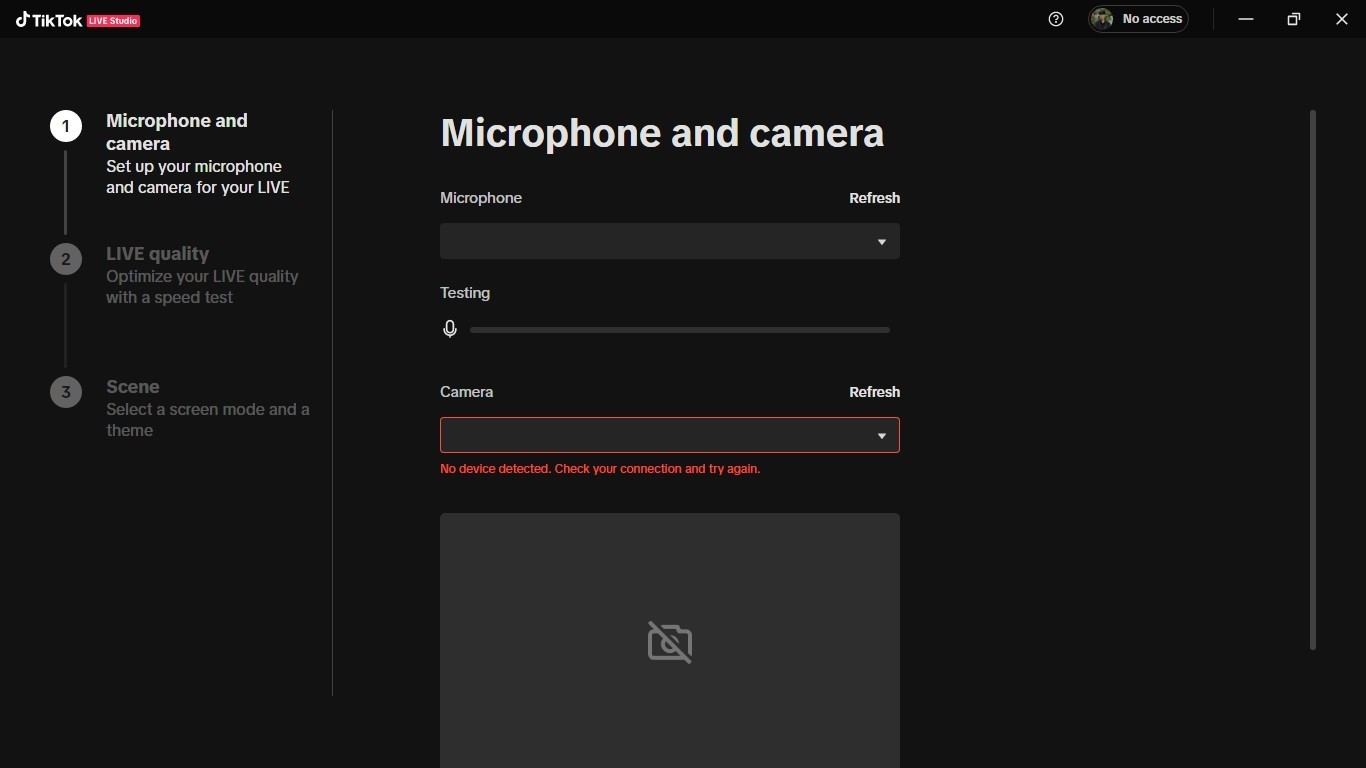The height and width of the screenshot is (768, 1366).
Task: Refresh the Camera device list
Action: point(874,392)
